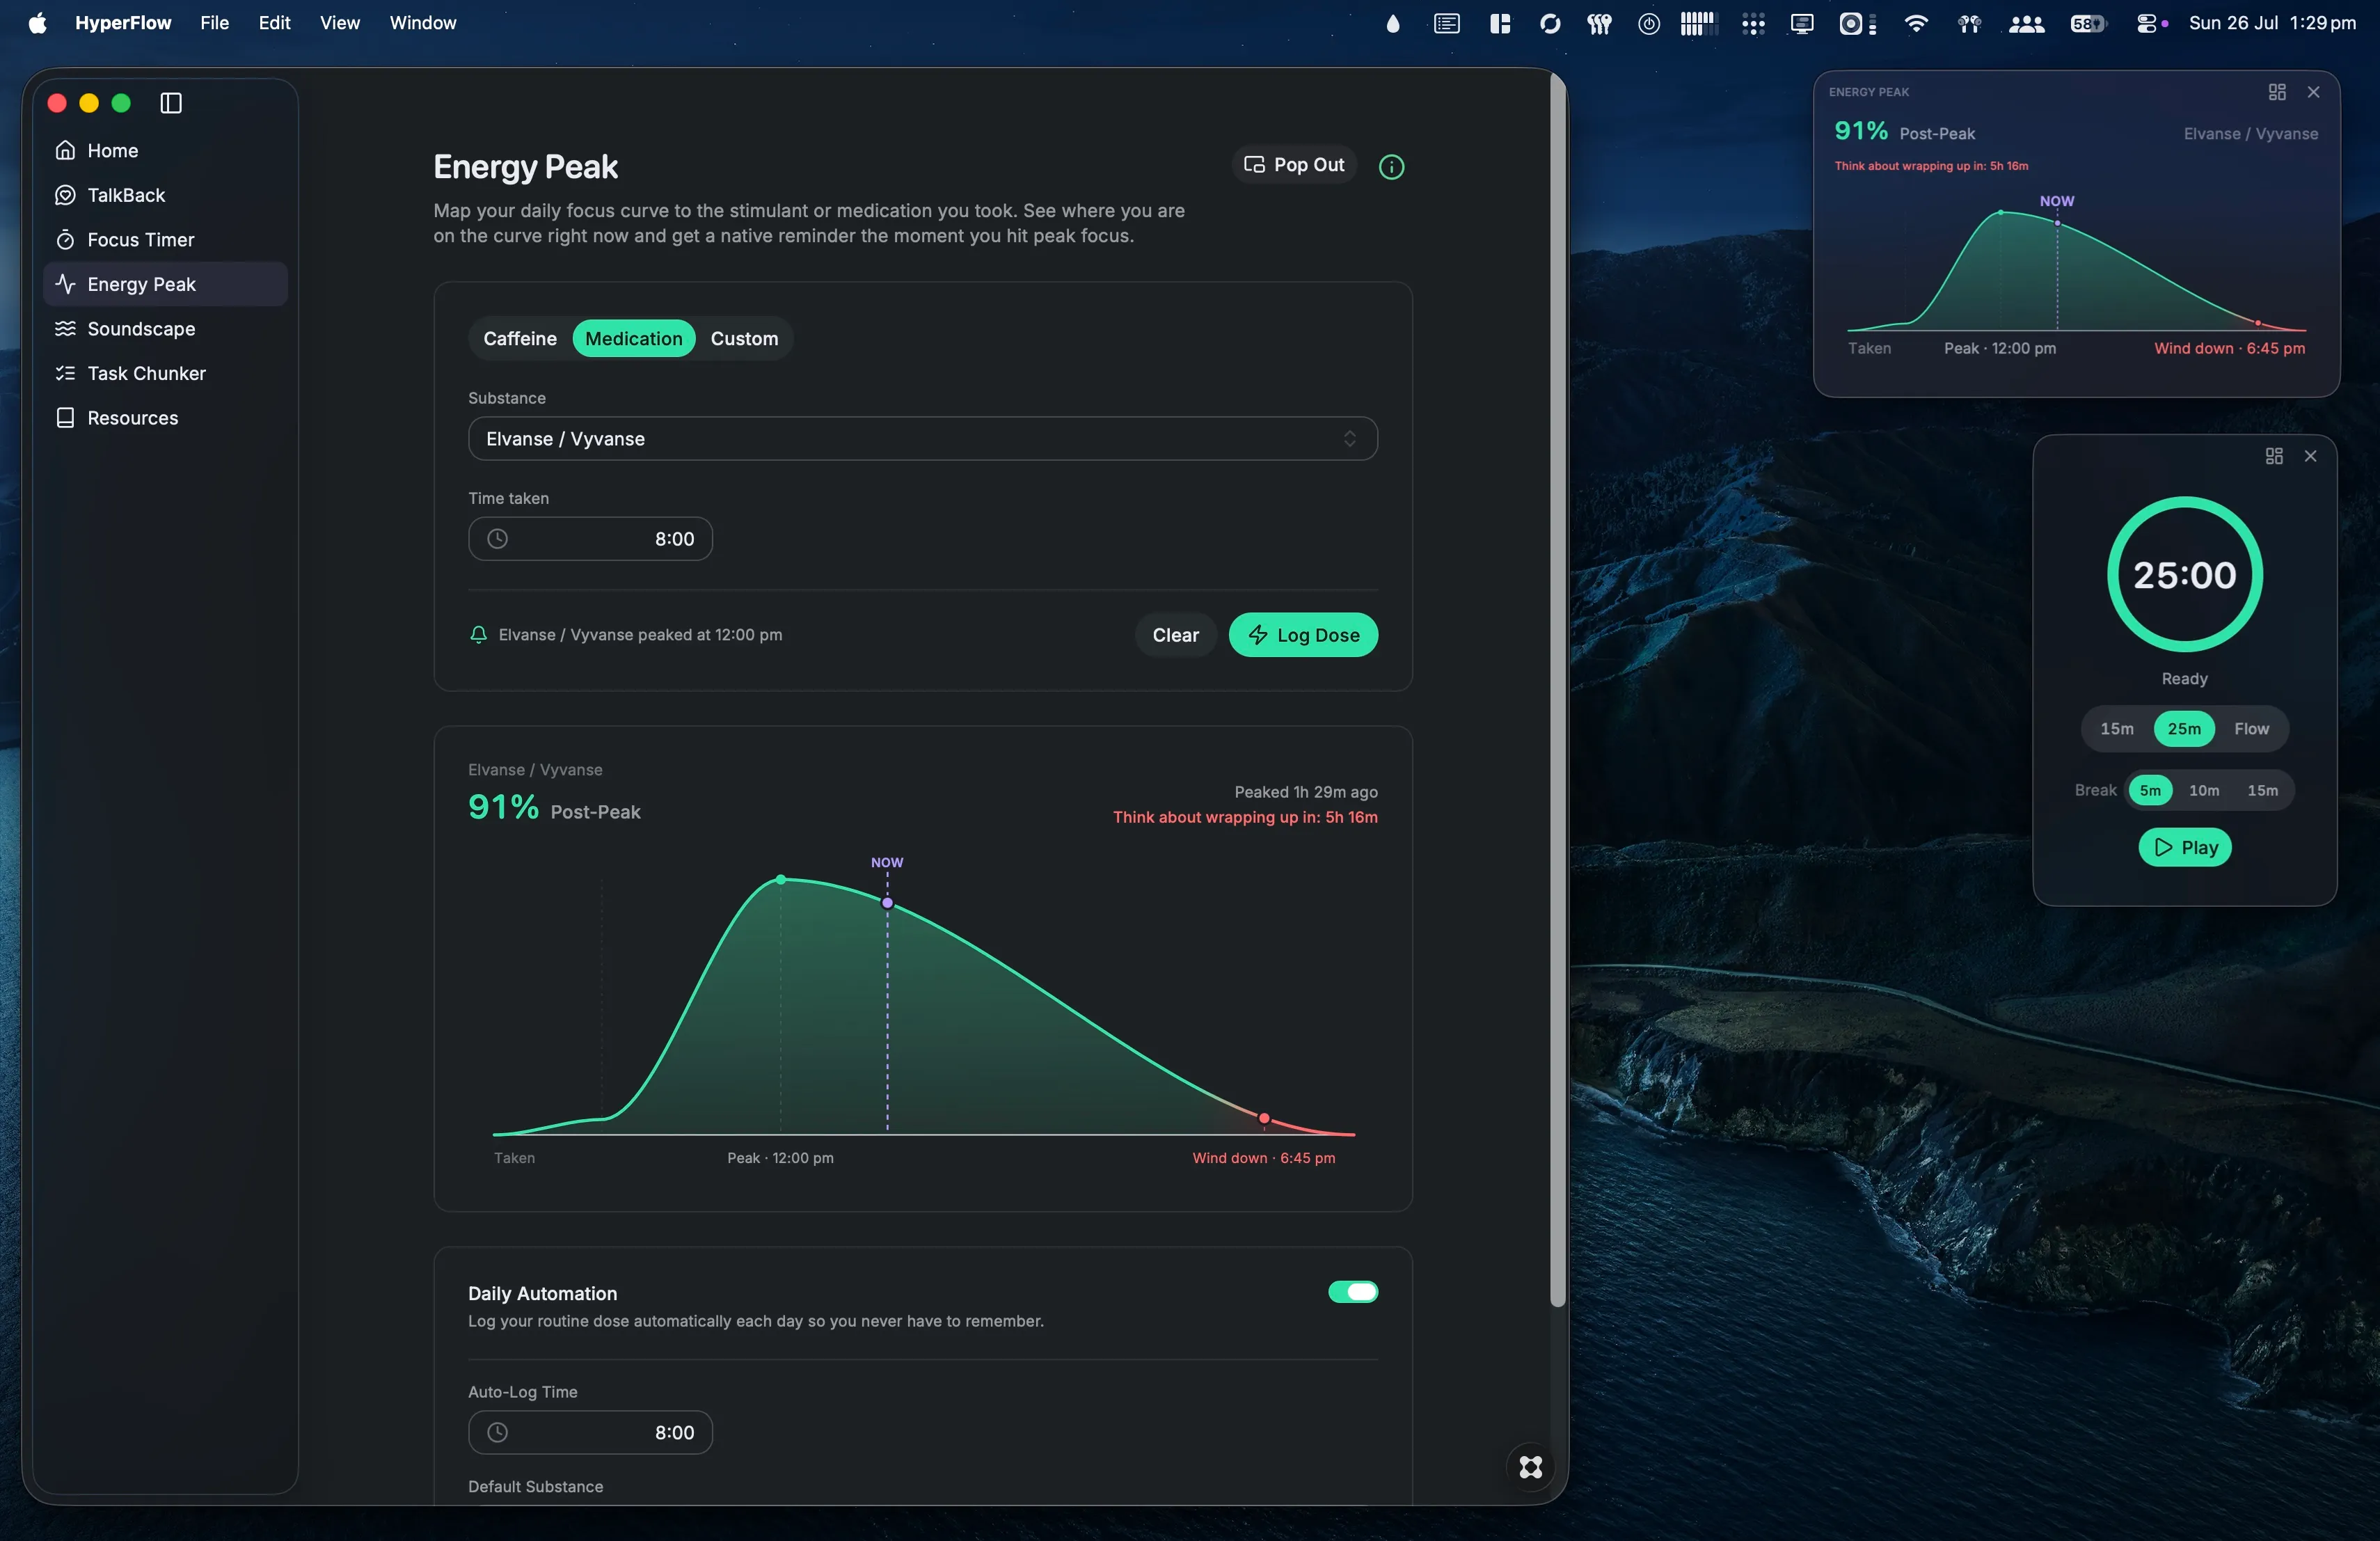This screenshot has width=2380, height=1541.
Task: Open Soundscape section
Action: coord(166,329)
